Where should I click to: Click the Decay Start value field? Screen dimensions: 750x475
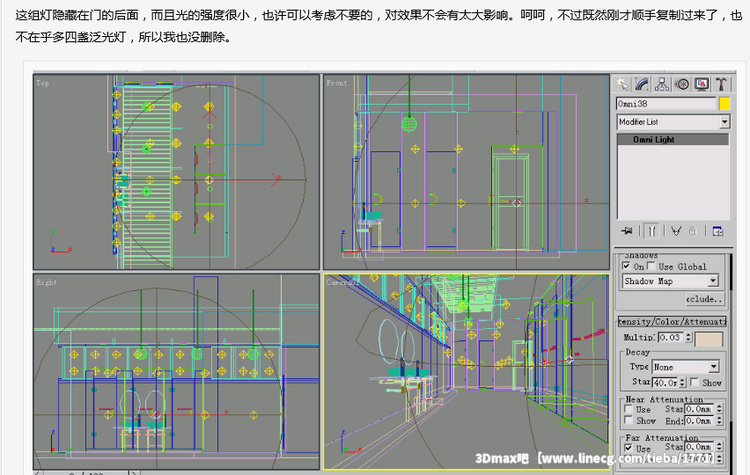[665, 382]
